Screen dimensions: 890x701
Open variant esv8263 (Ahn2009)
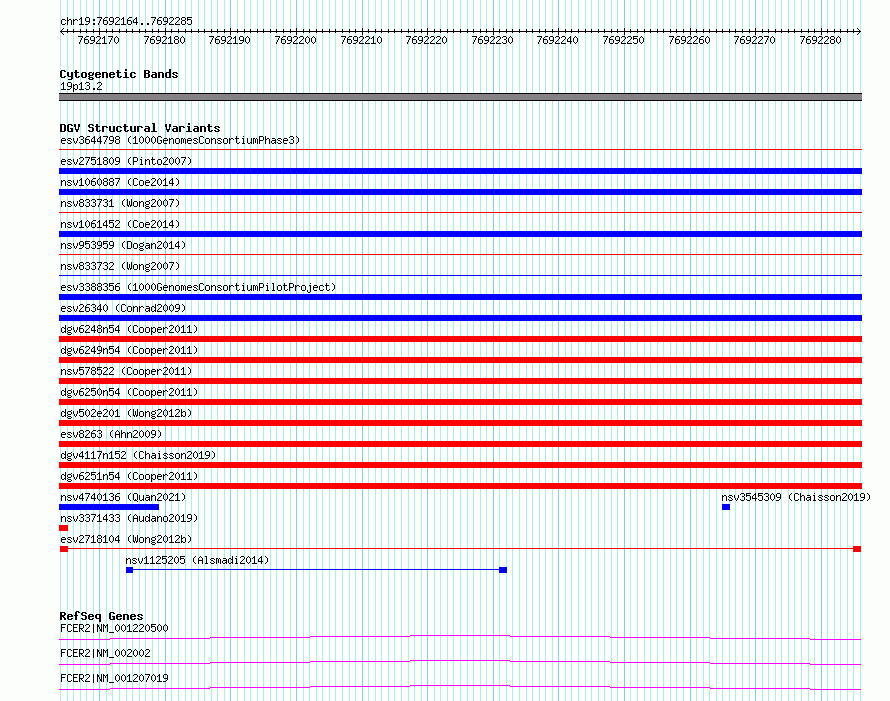[111, 434]
